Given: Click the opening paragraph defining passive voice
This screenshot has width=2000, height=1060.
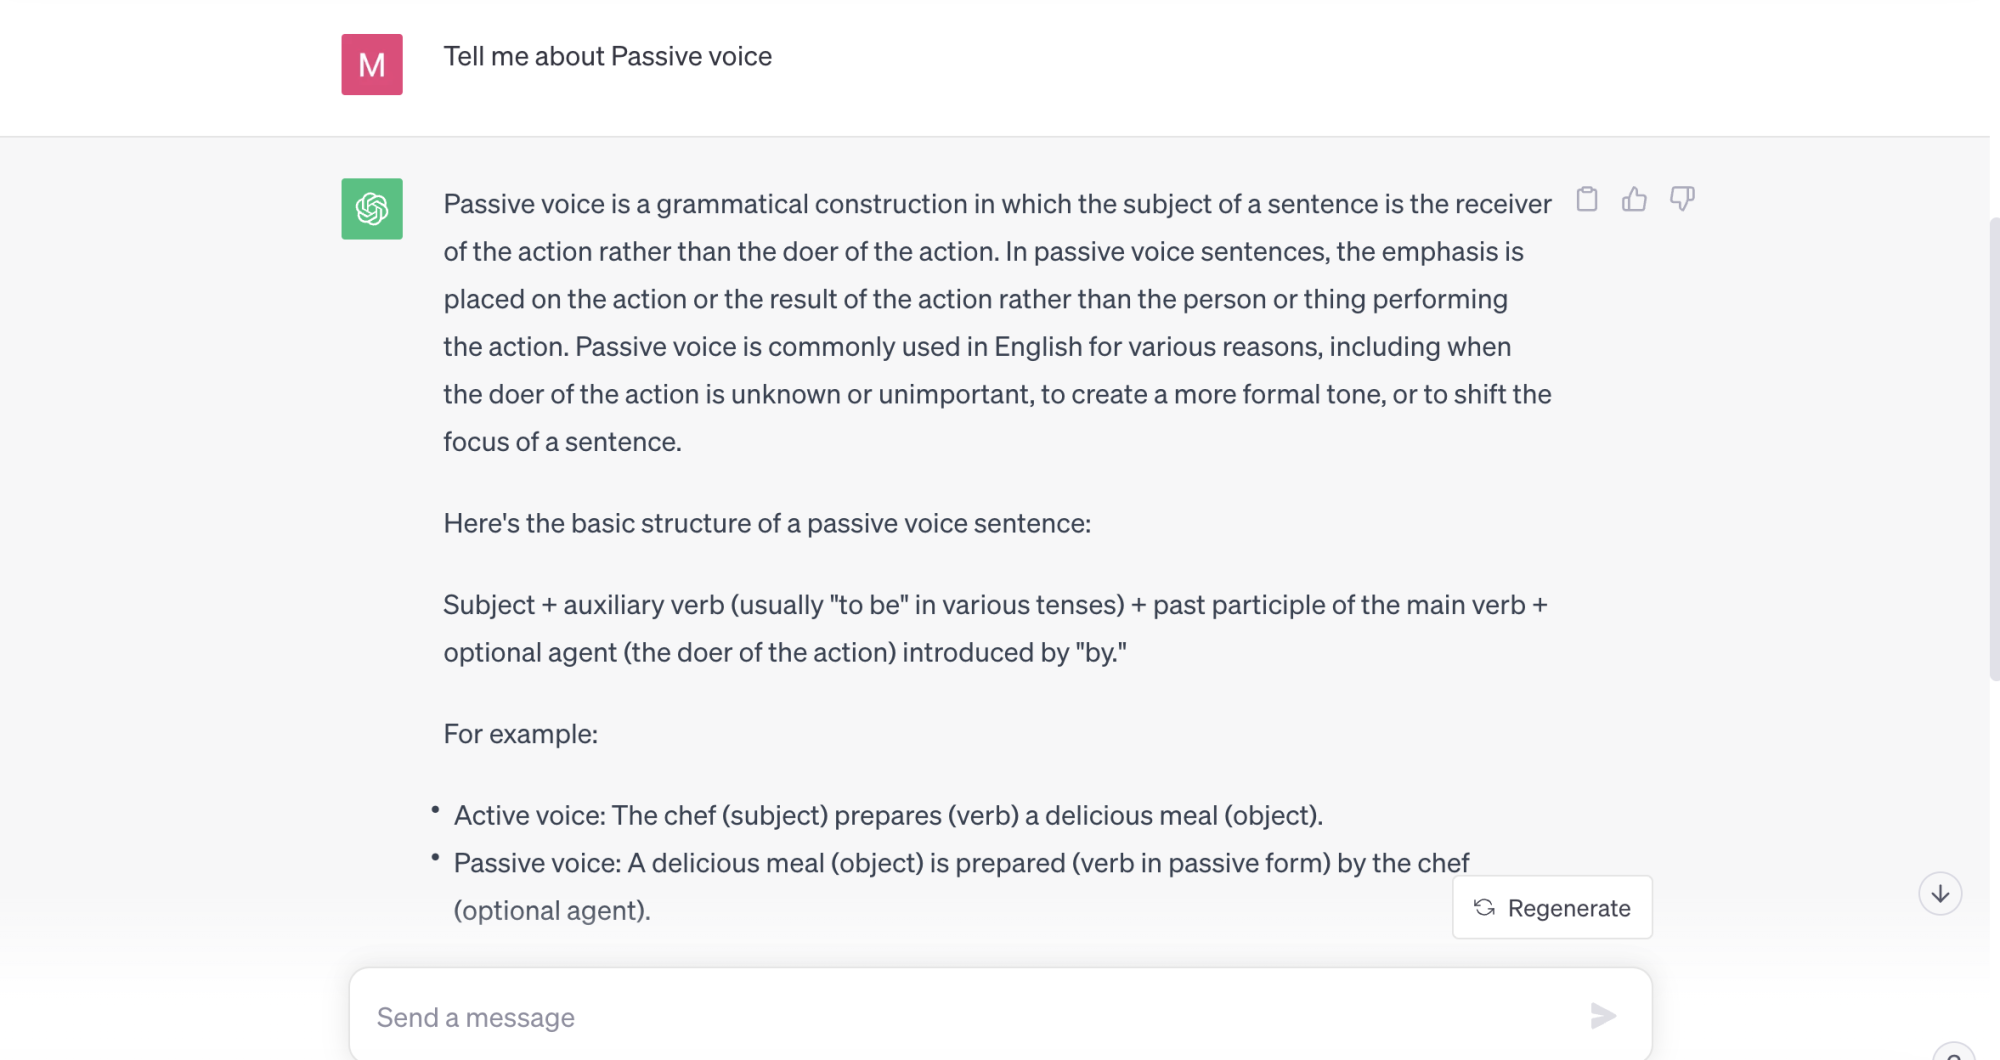Looking at the screenshot, I should point(997,322).
